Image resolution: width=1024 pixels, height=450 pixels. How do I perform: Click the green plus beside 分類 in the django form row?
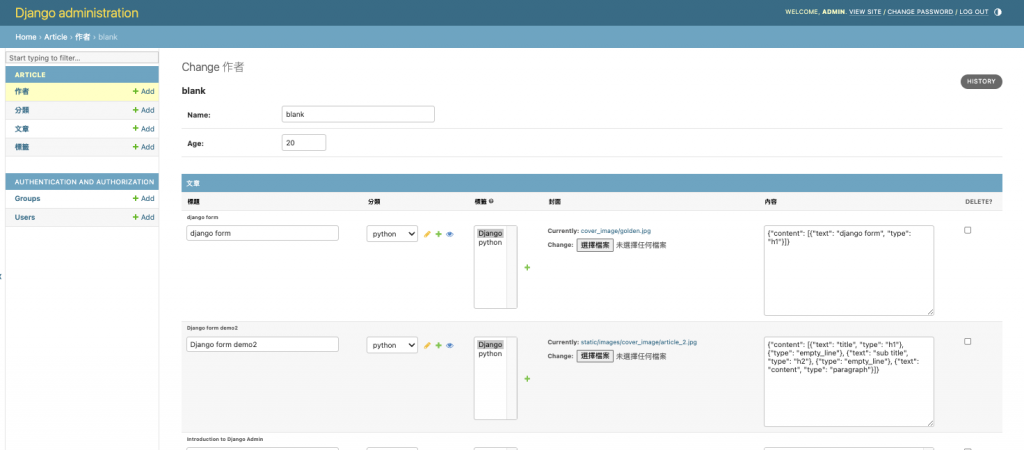click(439, 234)
